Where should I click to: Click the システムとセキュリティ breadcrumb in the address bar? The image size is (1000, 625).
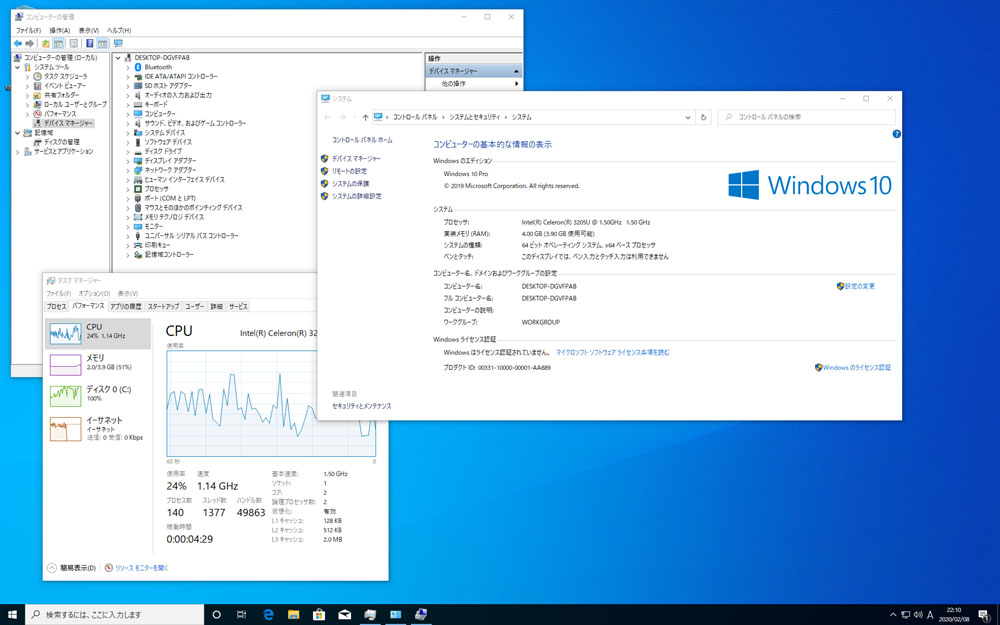474,117
